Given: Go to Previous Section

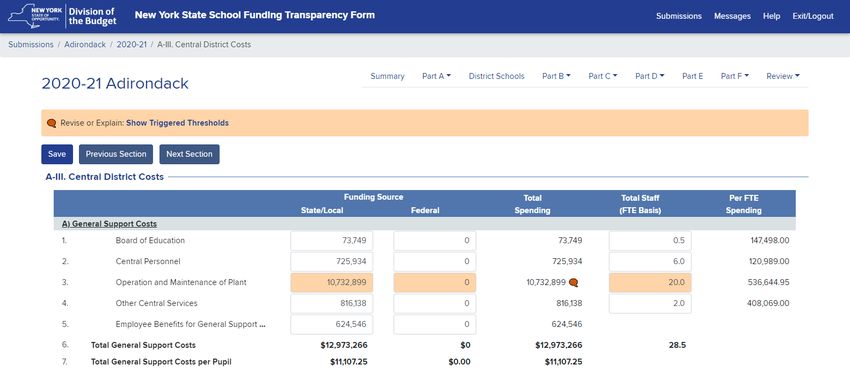Looking at the screenshot, I should [x=116, y=154].
